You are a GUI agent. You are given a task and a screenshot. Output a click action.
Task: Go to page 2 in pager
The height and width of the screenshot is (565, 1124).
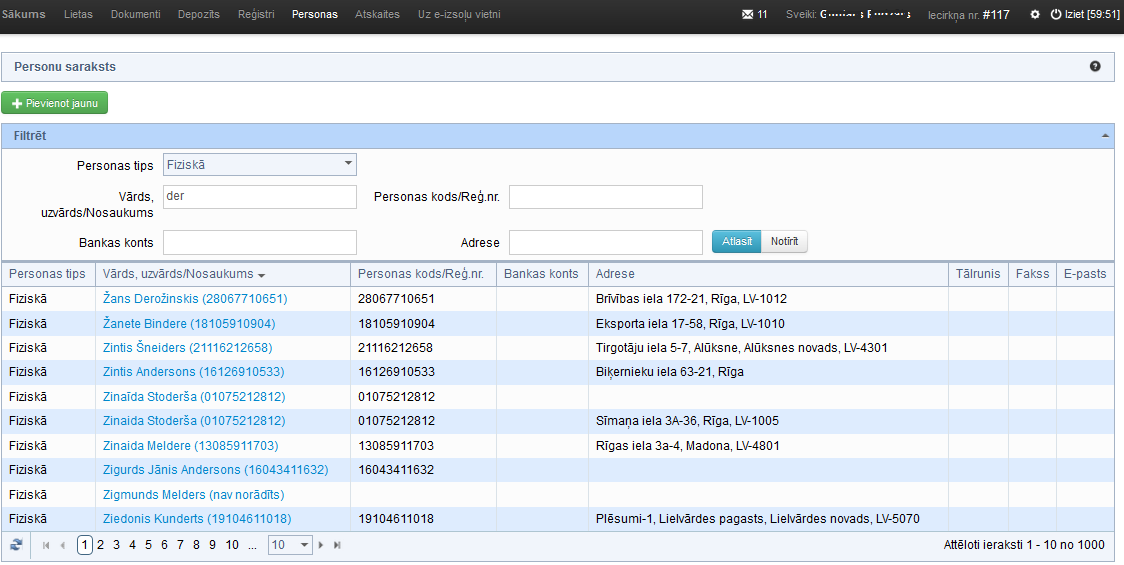point(100,545)
